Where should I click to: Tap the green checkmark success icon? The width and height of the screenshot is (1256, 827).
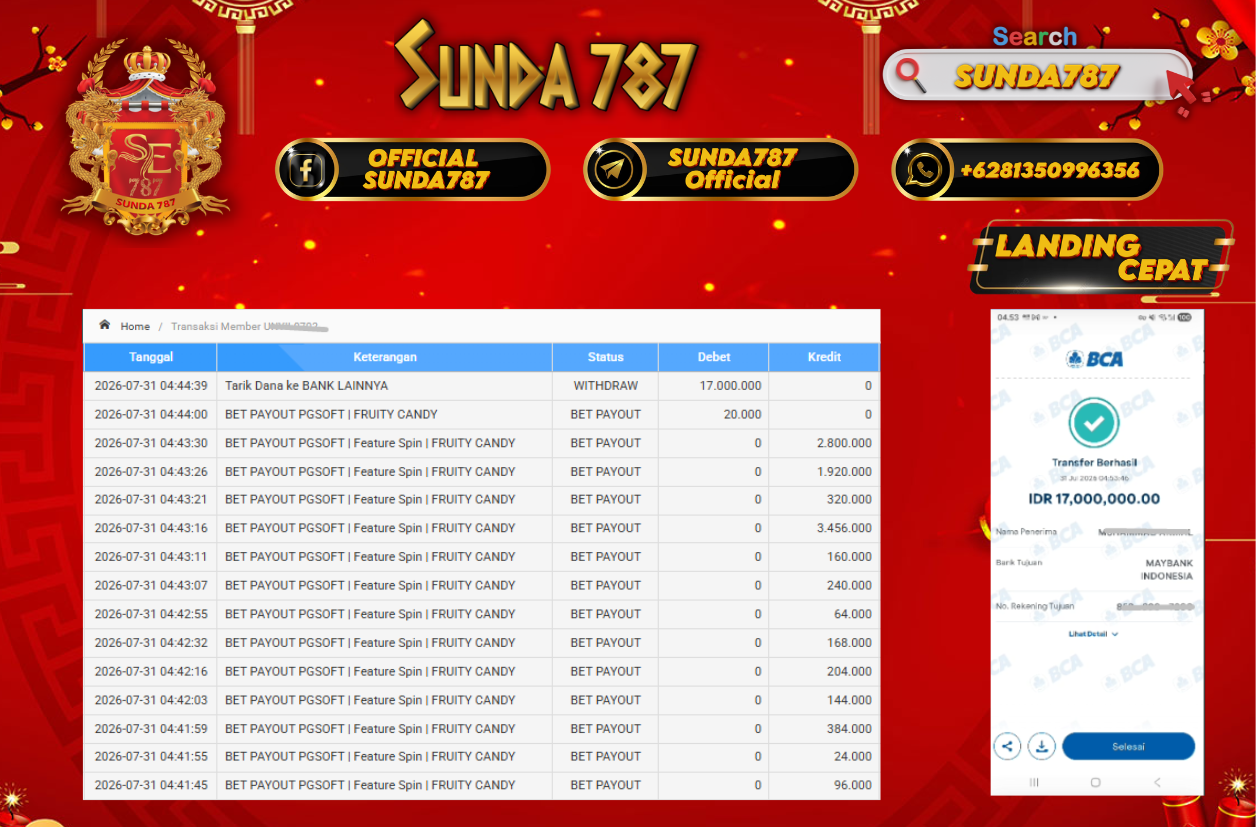click(1094, 424)
